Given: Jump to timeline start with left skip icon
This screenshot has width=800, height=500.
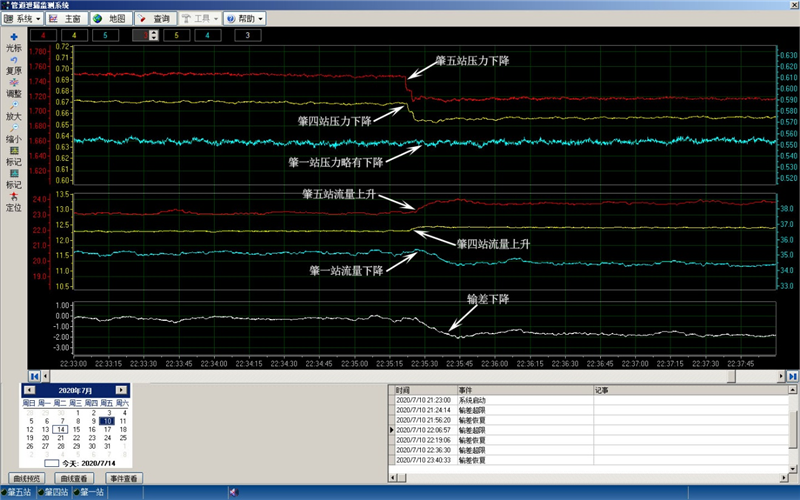Looking at the screenshot, I should (35, 375).
